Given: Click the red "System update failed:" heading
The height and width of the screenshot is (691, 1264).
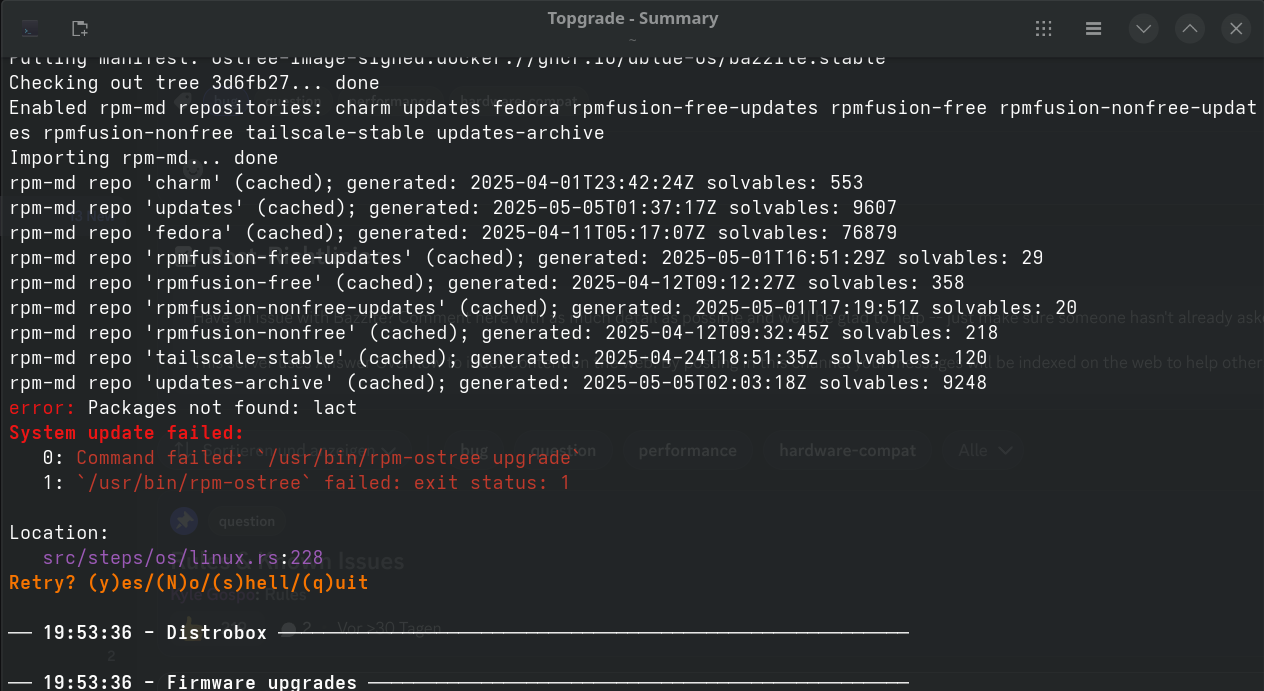Looking at the screenshot, I should pyautogui.click(x=126, y=433).
